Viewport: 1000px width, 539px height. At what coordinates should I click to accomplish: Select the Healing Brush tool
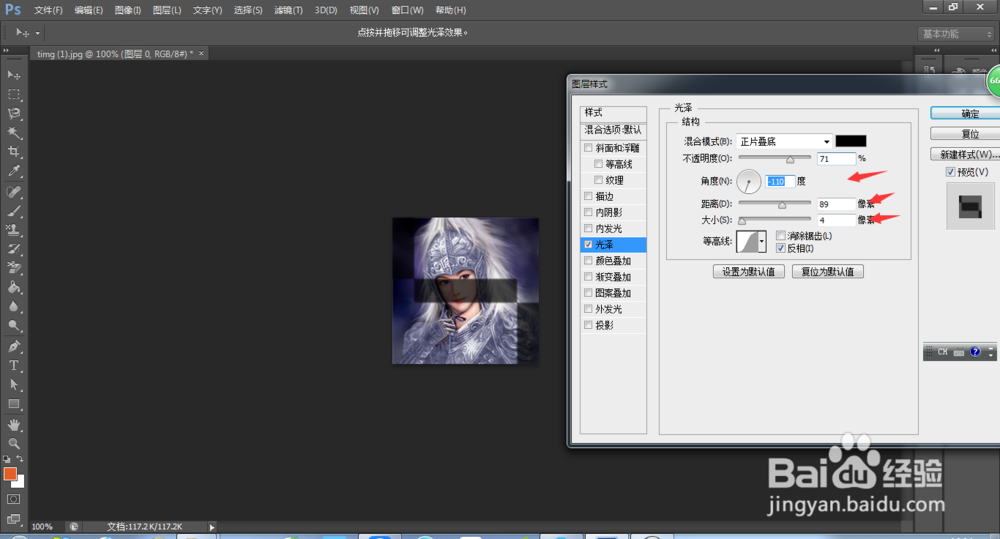[x=13, y=192]
